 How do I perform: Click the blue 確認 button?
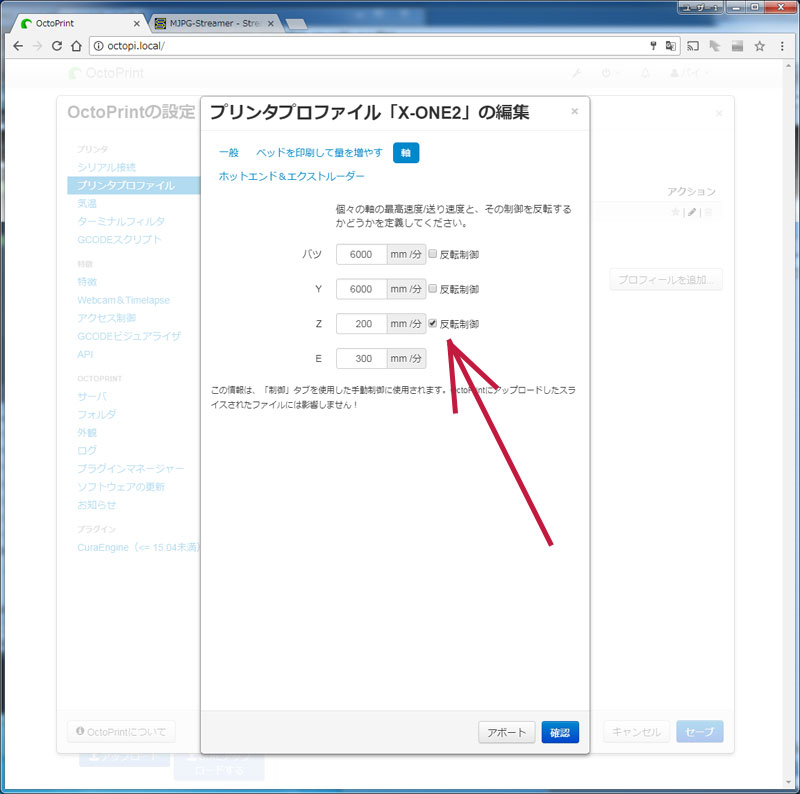pyautogui.click(x=560, y=732)
